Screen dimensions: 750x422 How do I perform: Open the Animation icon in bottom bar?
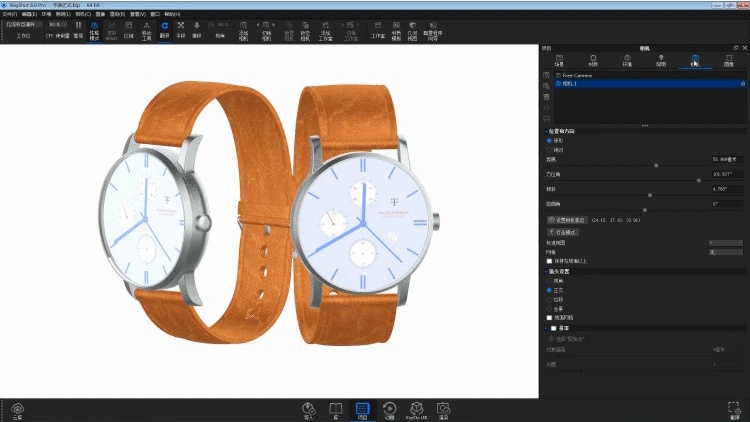(x=389, y=411)
